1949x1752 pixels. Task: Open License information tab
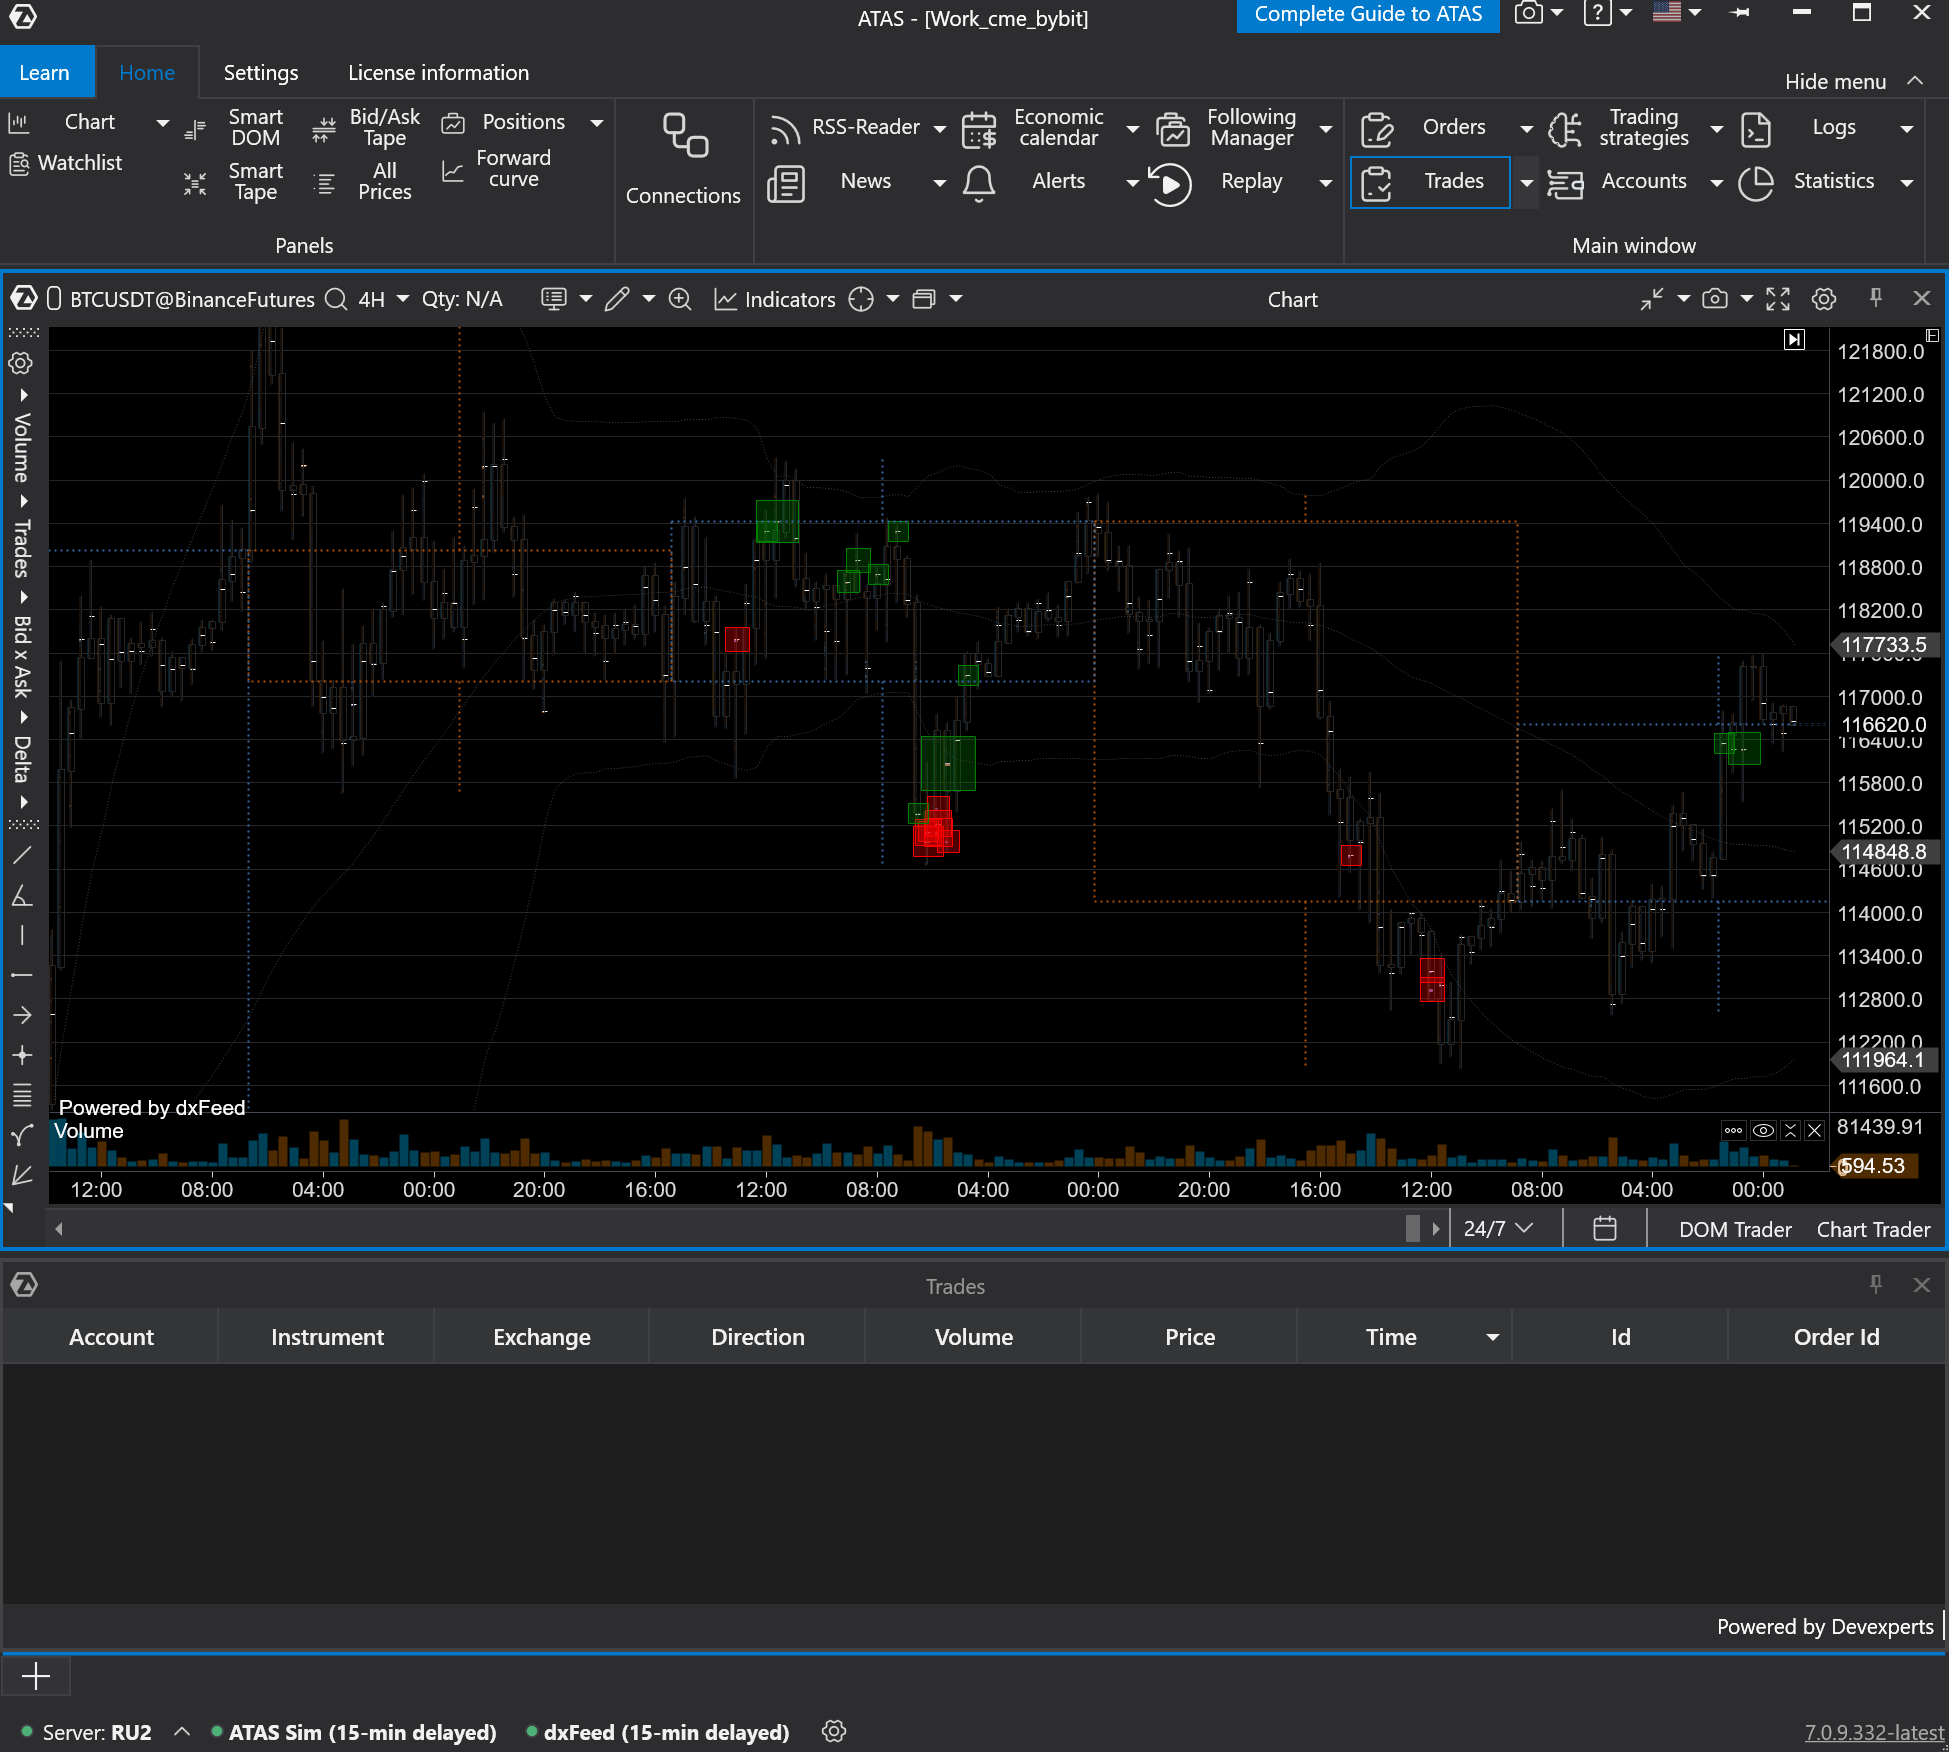(438, 73)
